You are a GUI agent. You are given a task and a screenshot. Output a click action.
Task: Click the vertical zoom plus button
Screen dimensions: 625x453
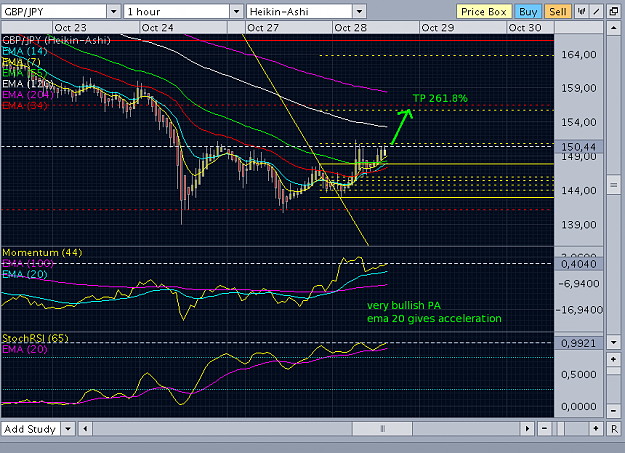click(613, 360)
